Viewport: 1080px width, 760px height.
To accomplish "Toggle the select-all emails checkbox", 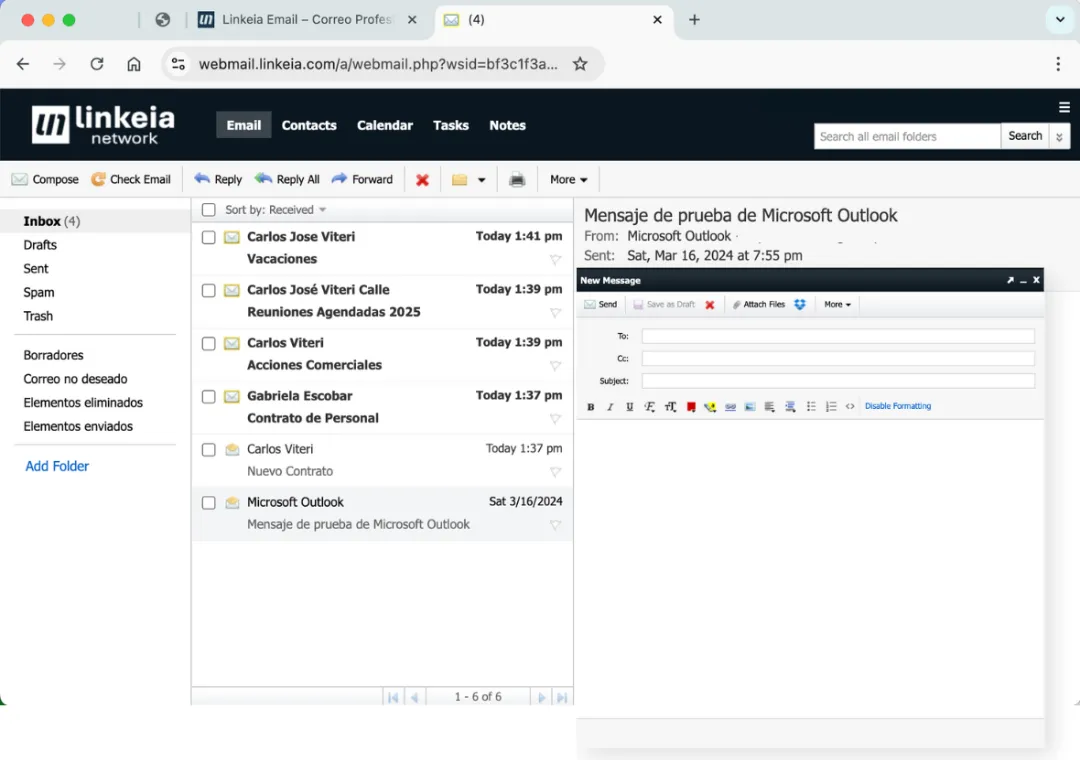I will tap(209, 210).
